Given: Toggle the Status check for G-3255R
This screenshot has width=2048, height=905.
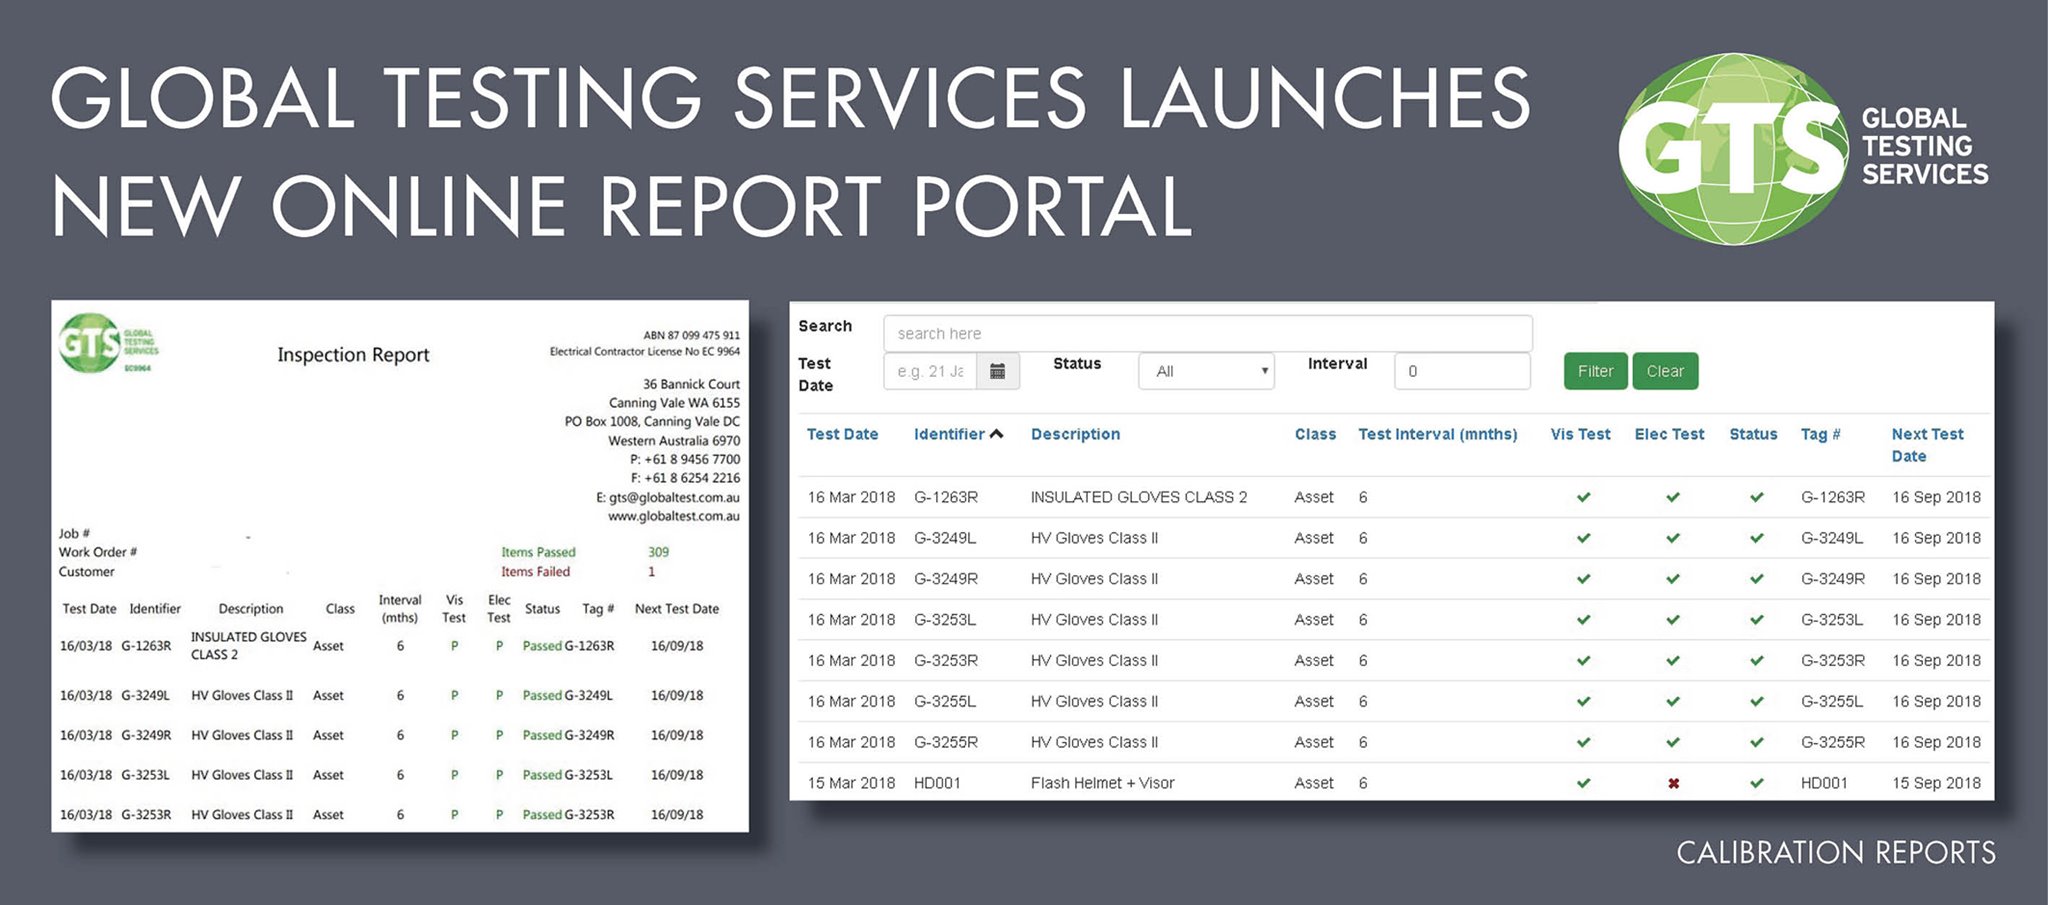Looking at the screenshot, I should tap(1754, 742).
